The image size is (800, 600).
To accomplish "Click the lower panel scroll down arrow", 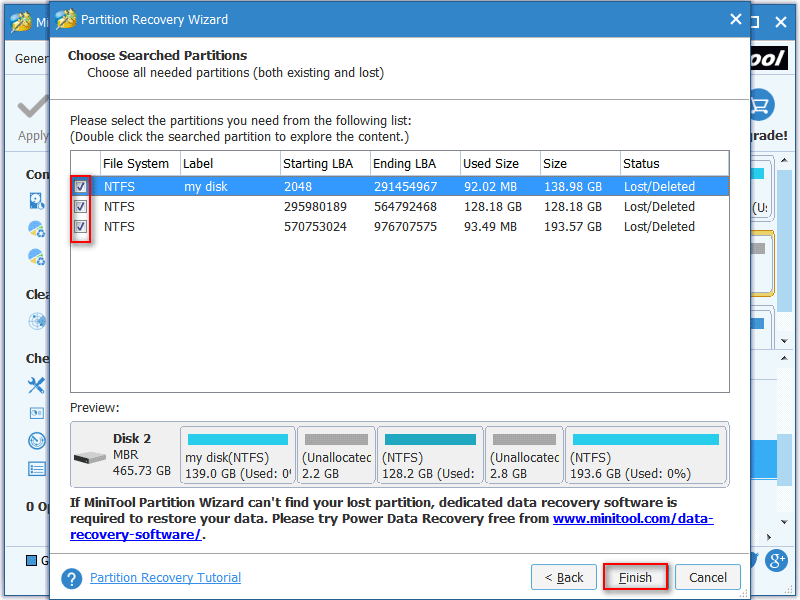I will tap(784, 521).
